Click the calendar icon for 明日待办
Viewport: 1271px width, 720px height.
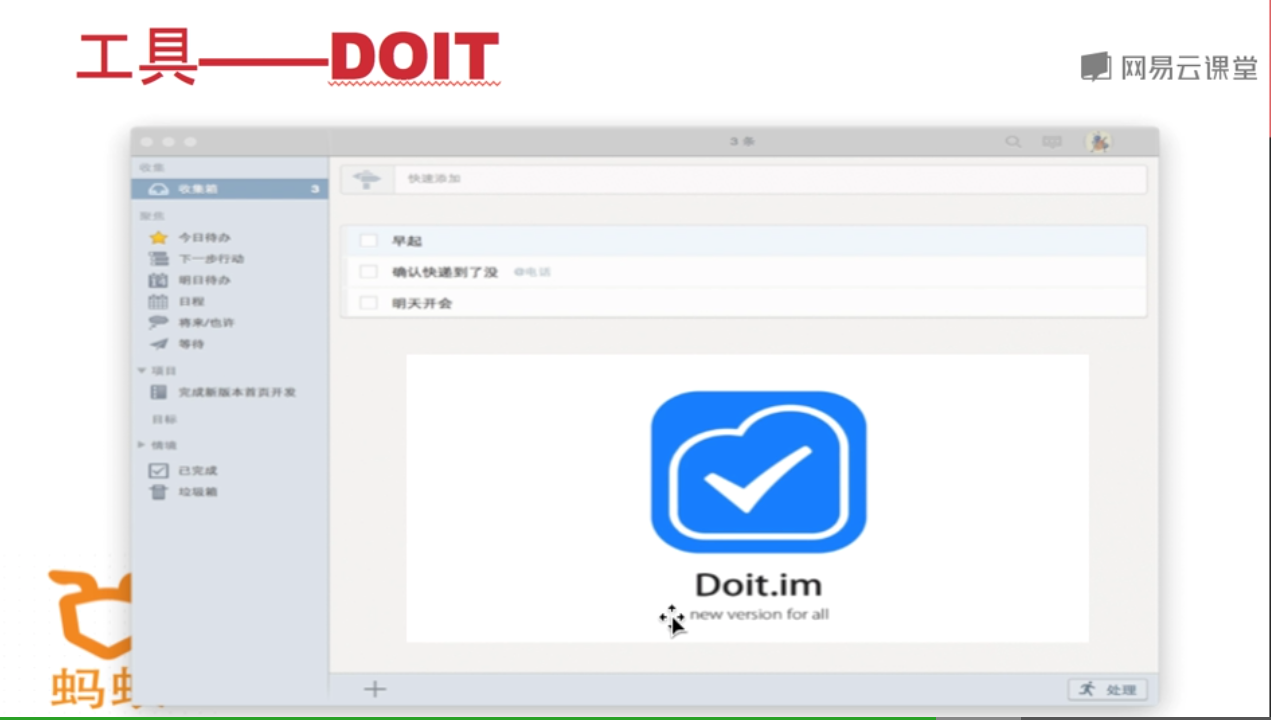[x=158, y=280]
